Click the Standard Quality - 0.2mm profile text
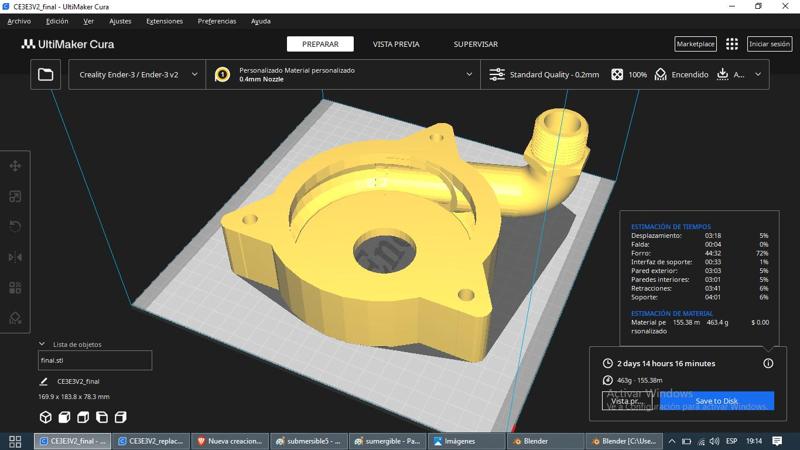The height and width of the screenshot is (450, 800). 554,74
